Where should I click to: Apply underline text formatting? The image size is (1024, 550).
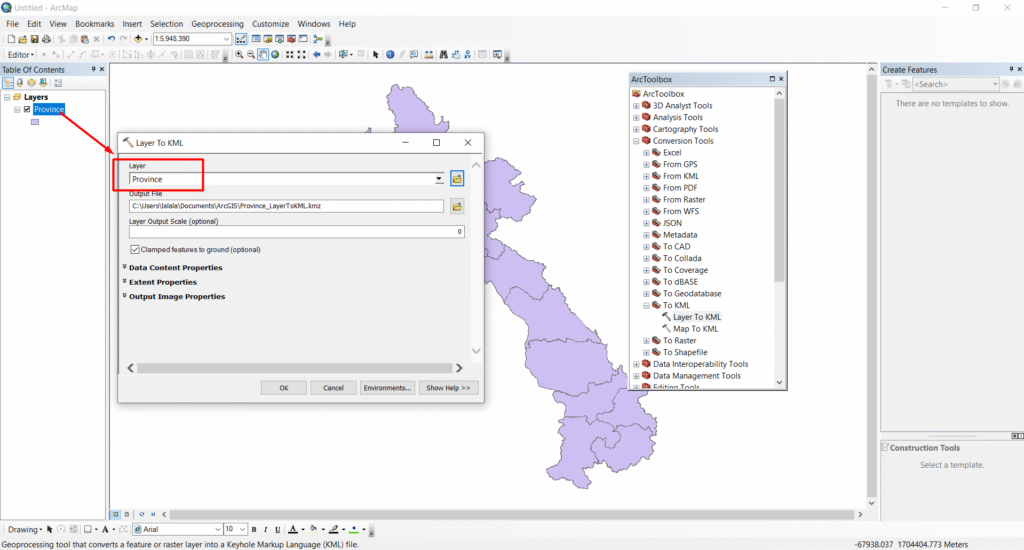click(278, 529)
